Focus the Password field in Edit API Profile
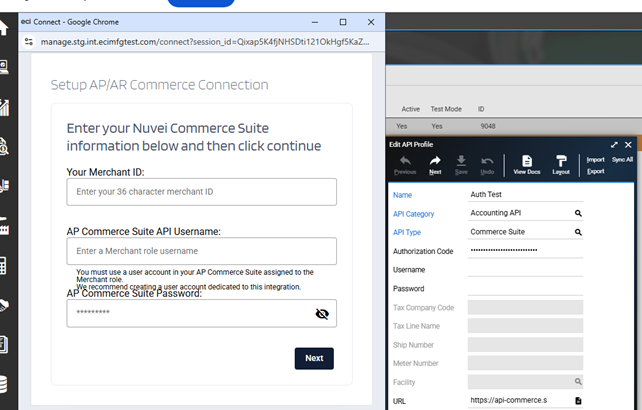The image size is (642, 410). click(x=525, y=288)
